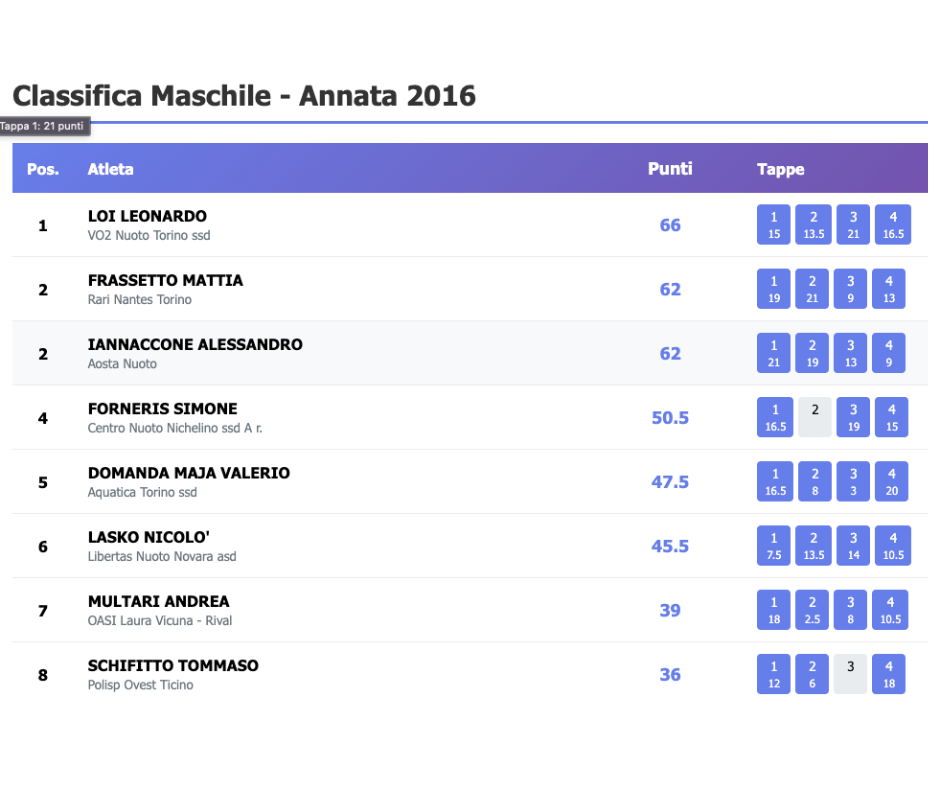Click Forneris Simone's 50.5 points total

click(670, 418)
